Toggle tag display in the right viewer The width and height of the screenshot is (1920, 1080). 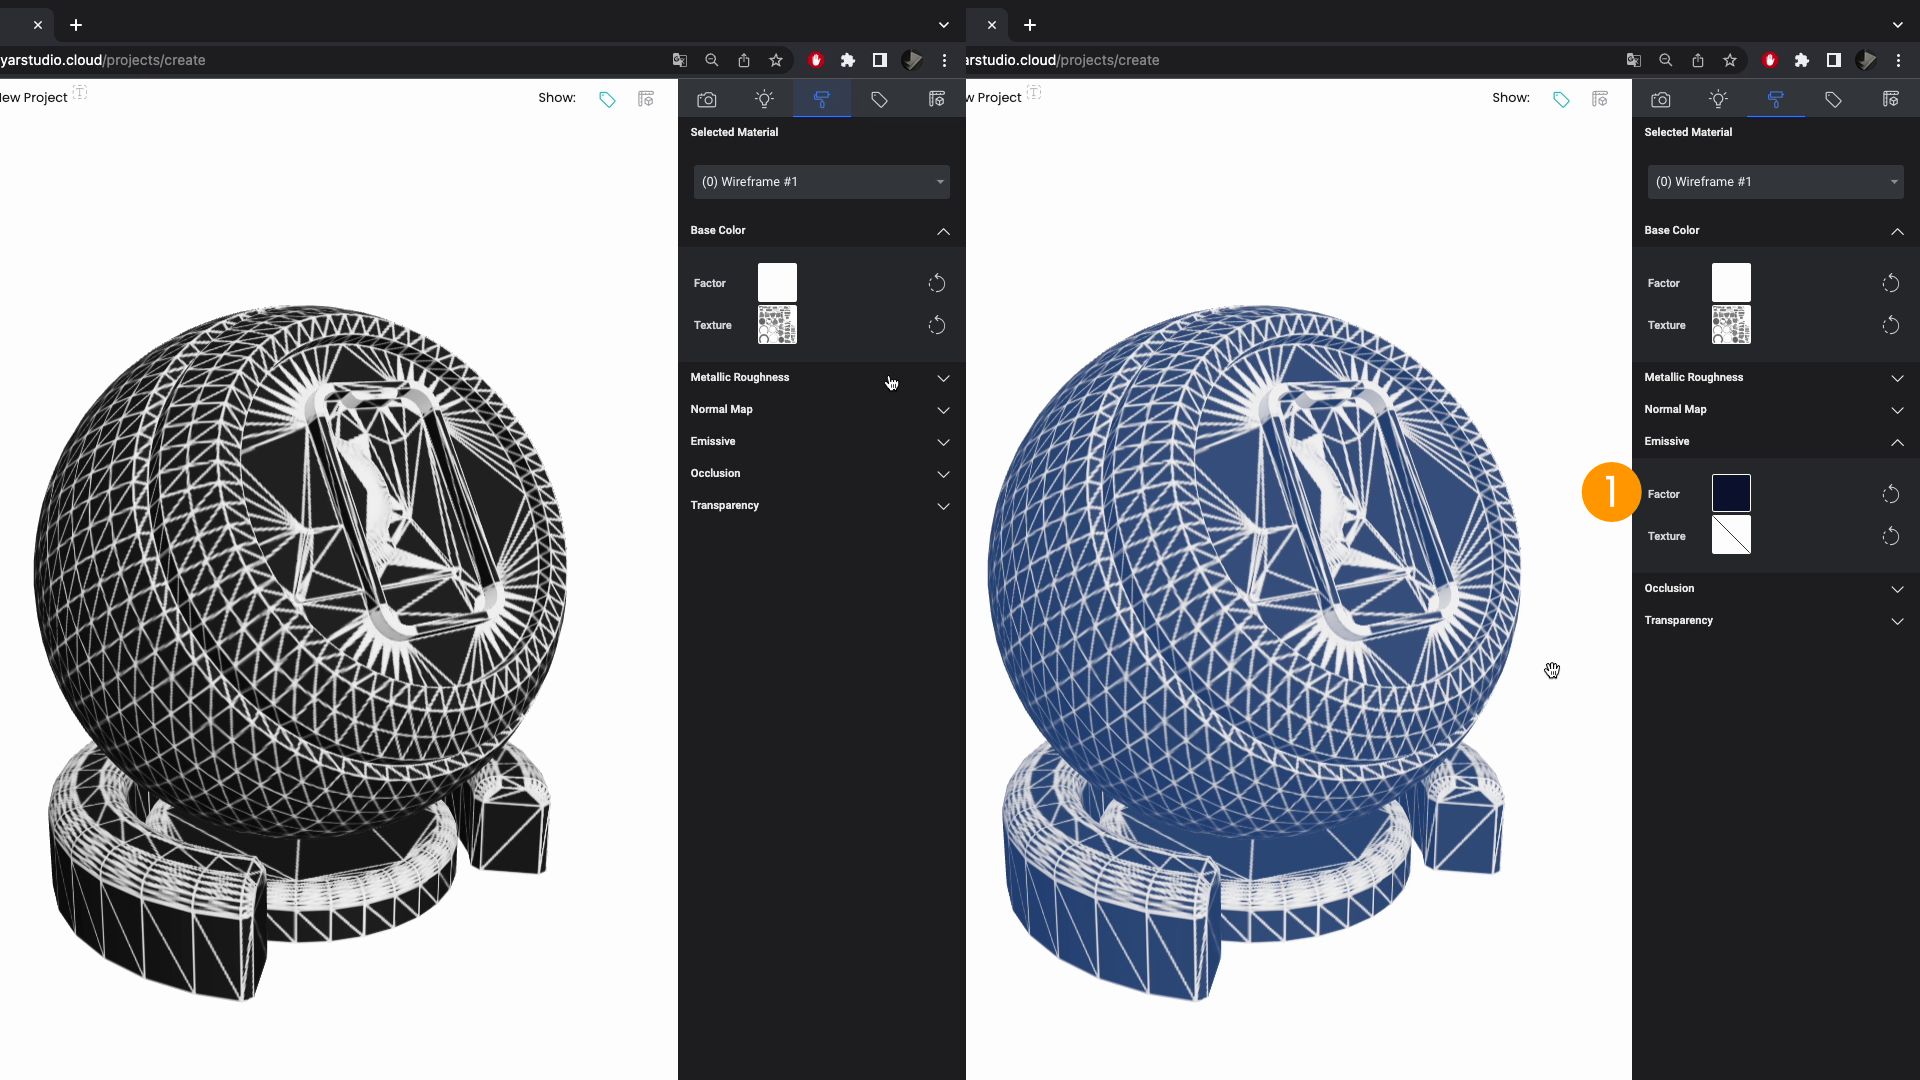pos(1560,99)
